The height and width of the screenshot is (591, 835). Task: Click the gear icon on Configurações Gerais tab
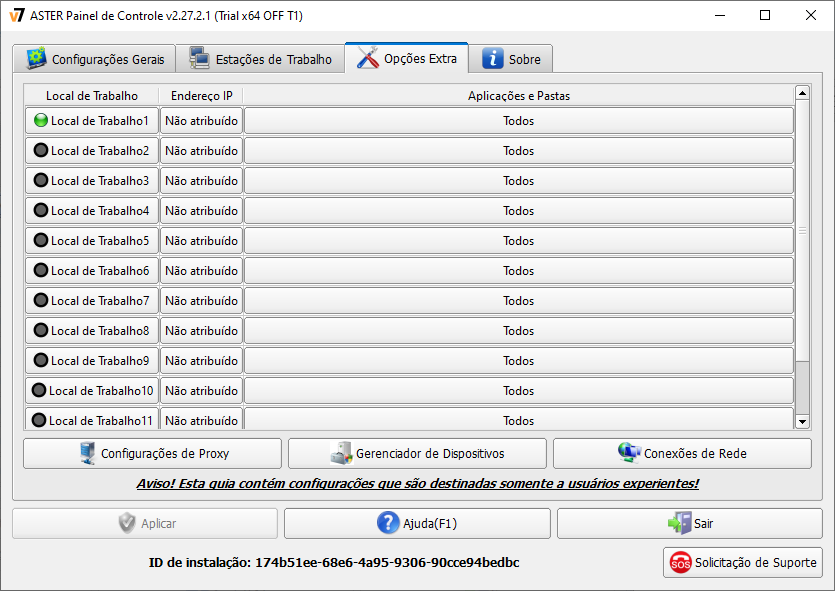point(37,58)
